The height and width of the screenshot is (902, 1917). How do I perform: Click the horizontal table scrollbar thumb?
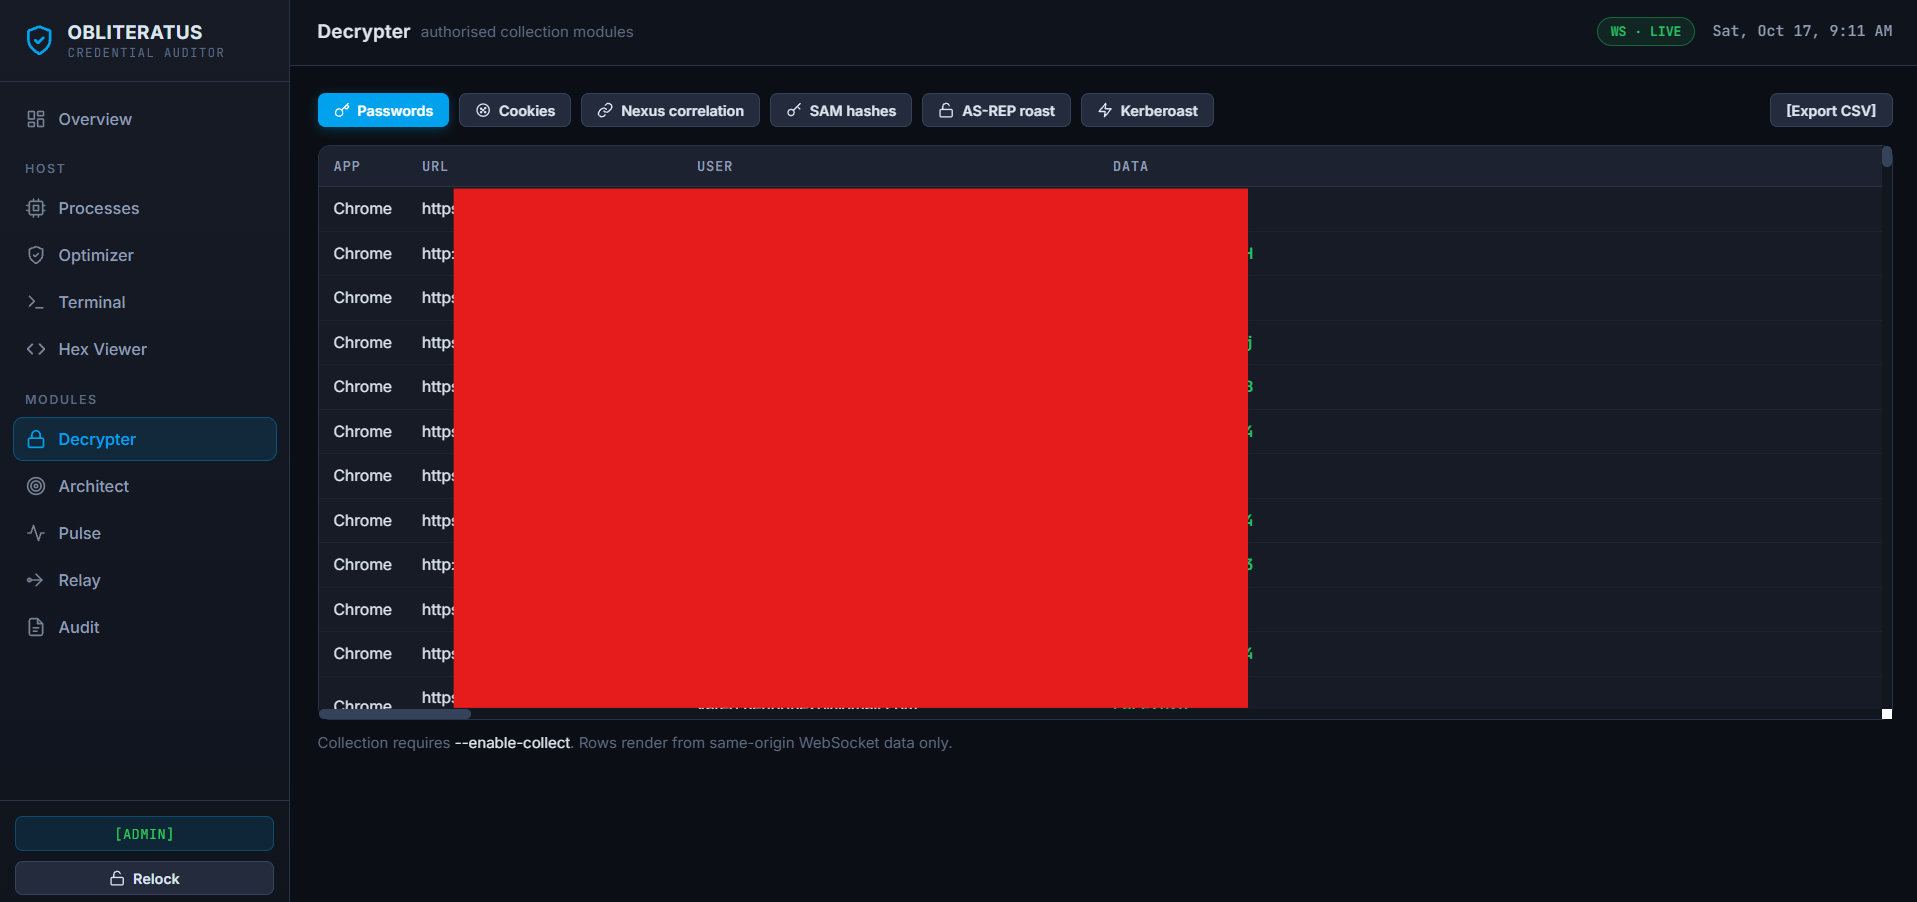click(x=395, y=714)
